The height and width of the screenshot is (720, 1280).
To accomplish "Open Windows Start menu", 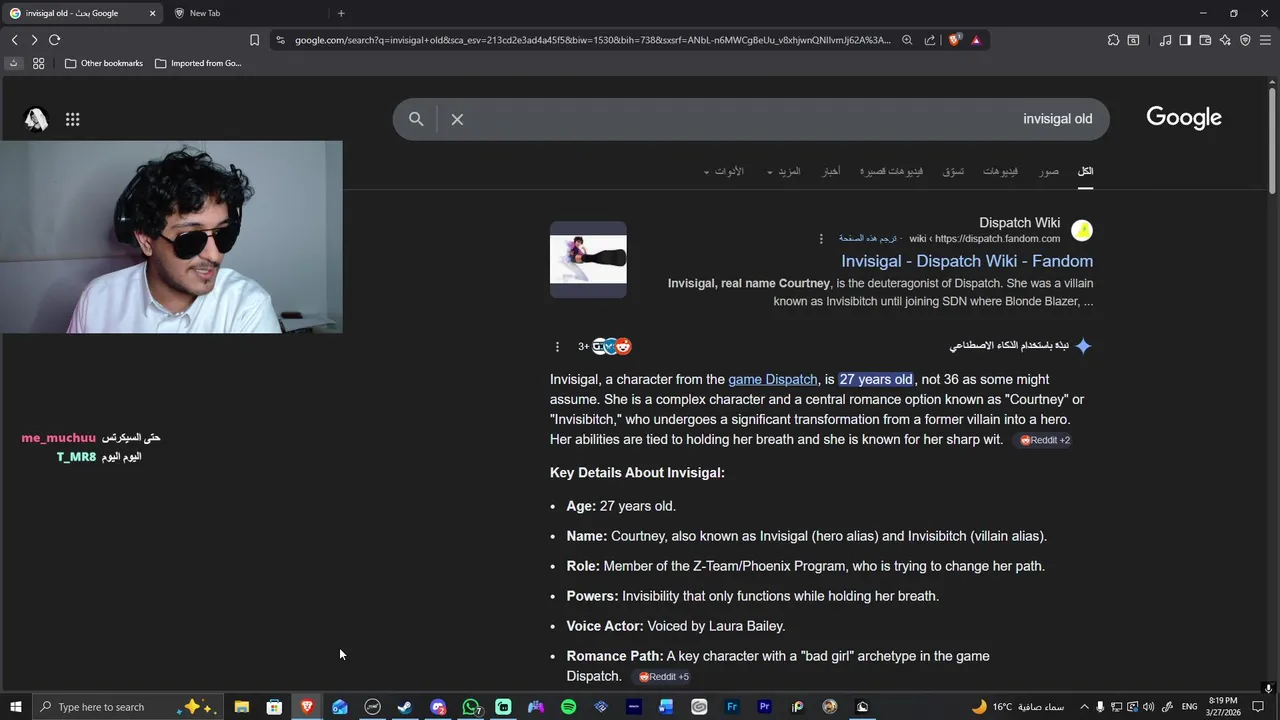I will (15, 707).
